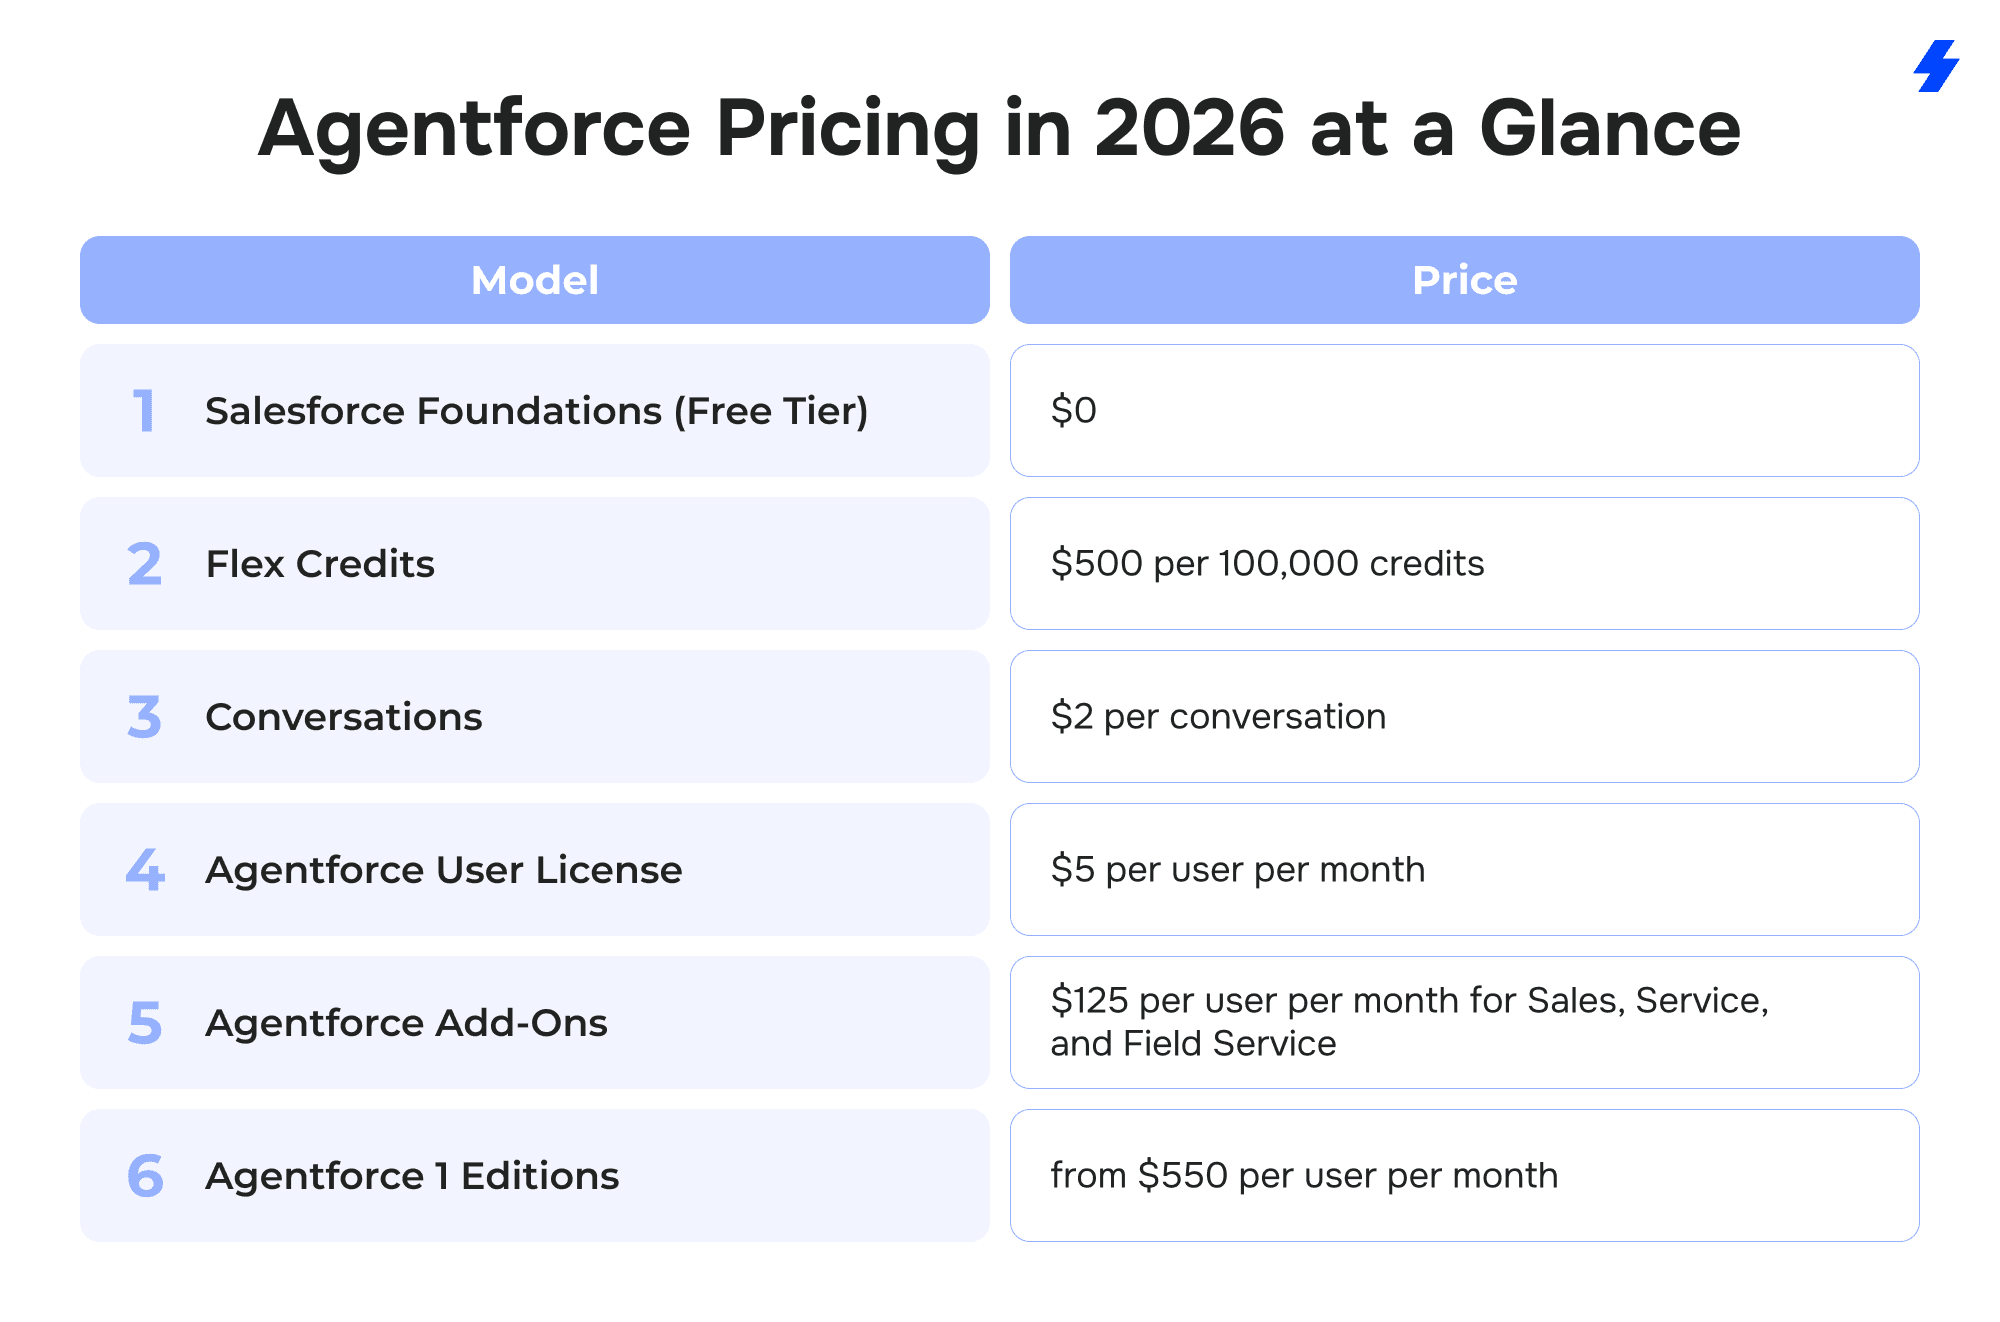Click the Flex Credits label
The width and height of the screenshot is (2000, 1322).
click(320, 564)
